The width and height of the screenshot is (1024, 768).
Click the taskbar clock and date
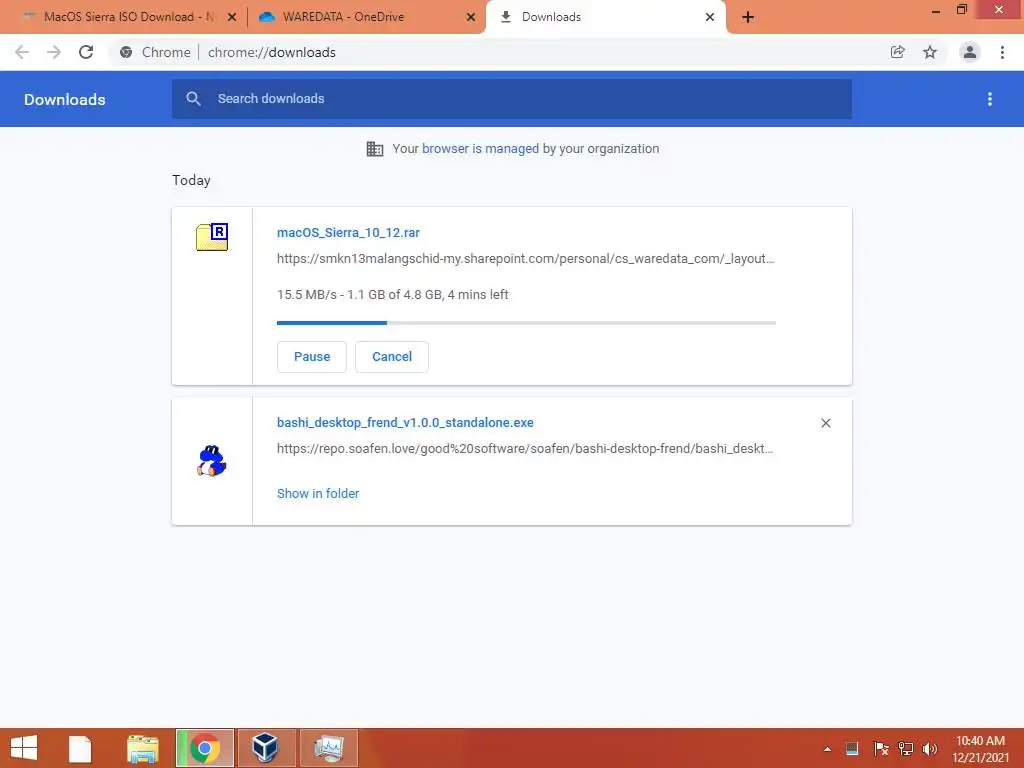click(x=980, y=749)
